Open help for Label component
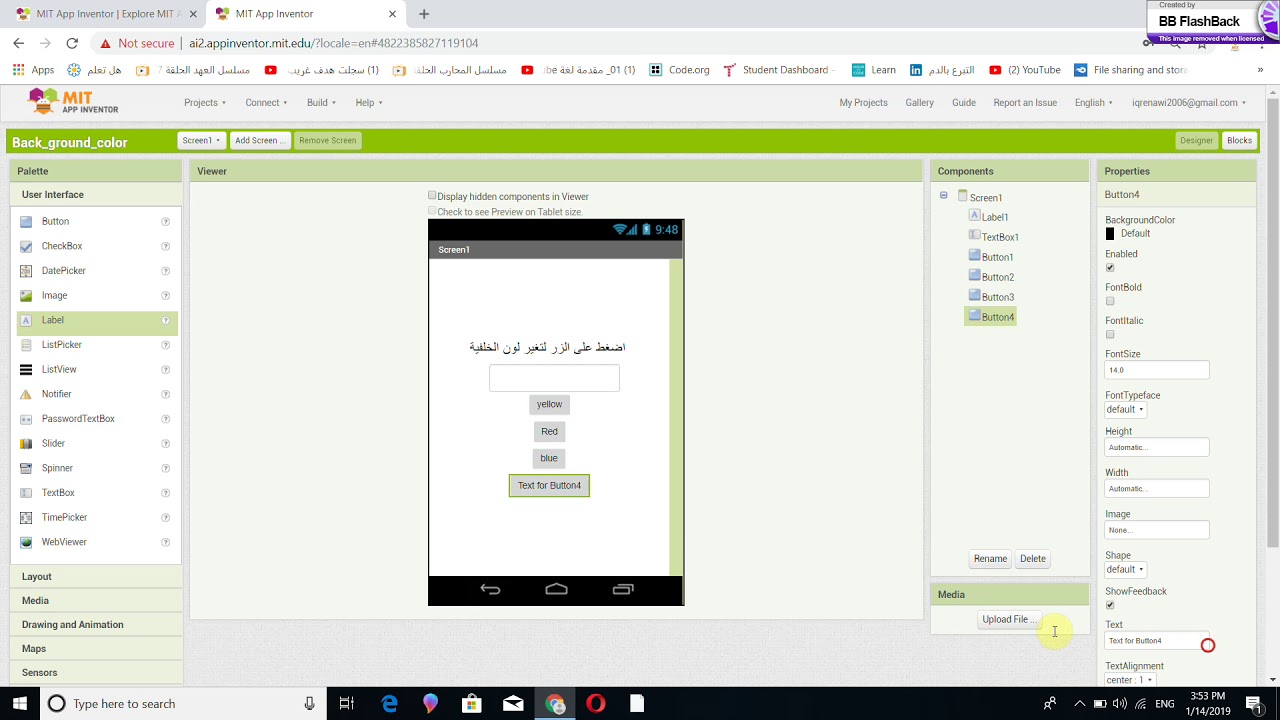 click(x=165, y=320)
